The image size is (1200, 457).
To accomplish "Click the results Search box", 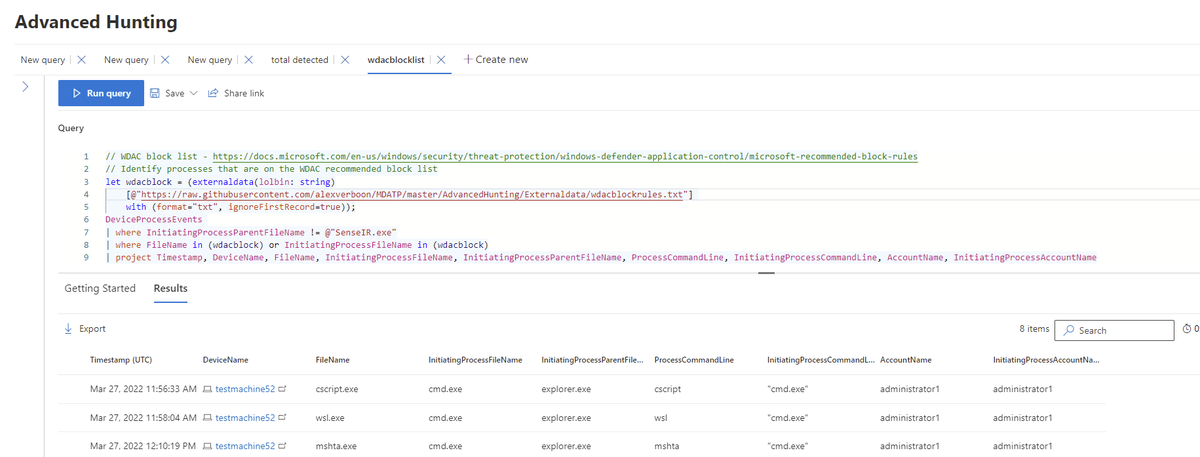I will [x=1115, y=330].
